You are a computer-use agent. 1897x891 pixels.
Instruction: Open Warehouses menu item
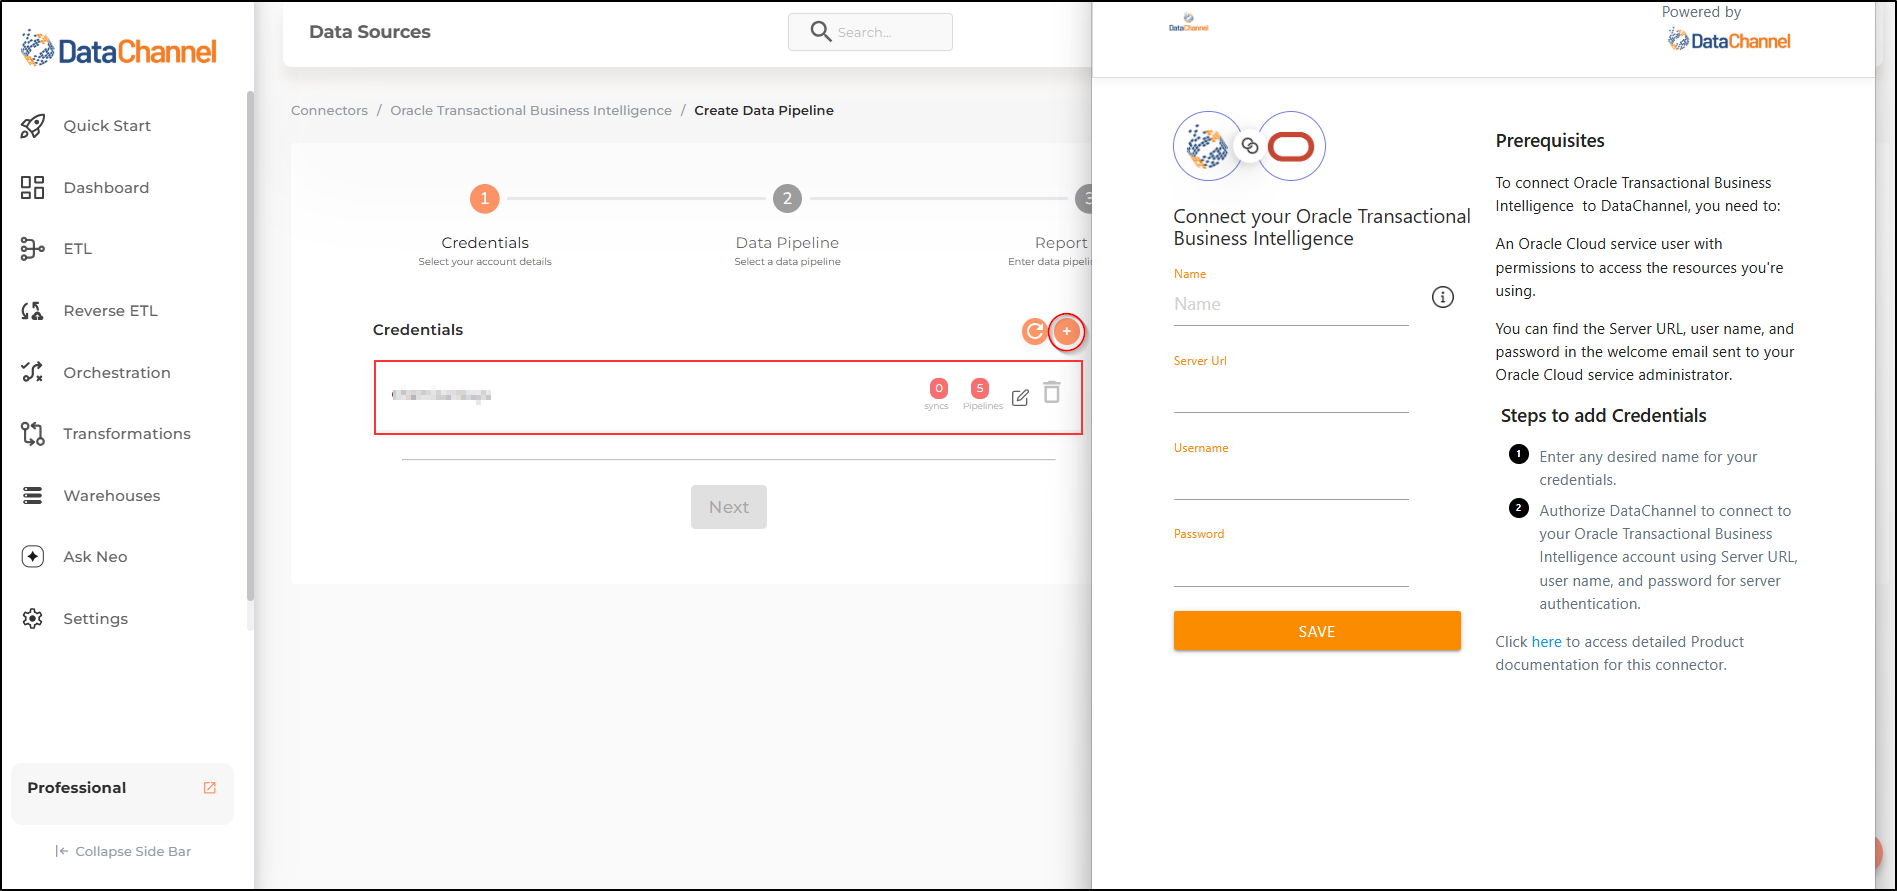pyautogui.click(x=112, y=496)
